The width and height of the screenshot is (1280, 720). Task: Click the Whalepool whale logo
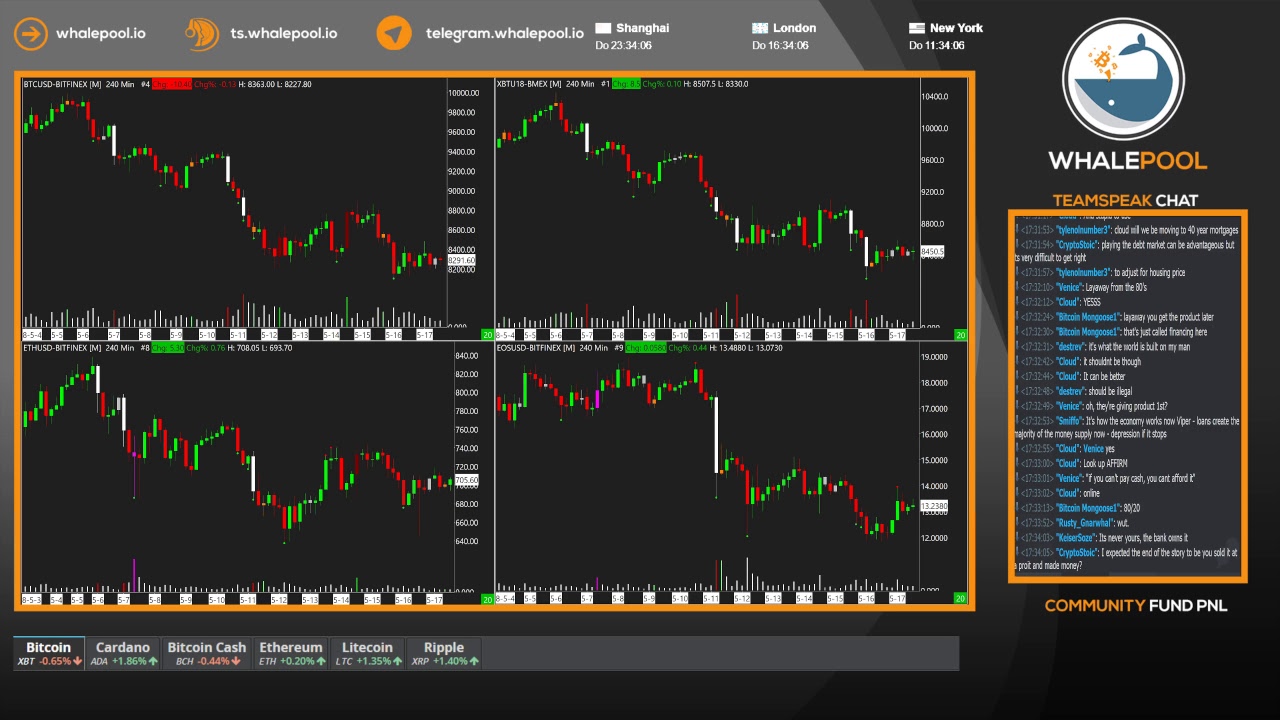click(1124, 79)
